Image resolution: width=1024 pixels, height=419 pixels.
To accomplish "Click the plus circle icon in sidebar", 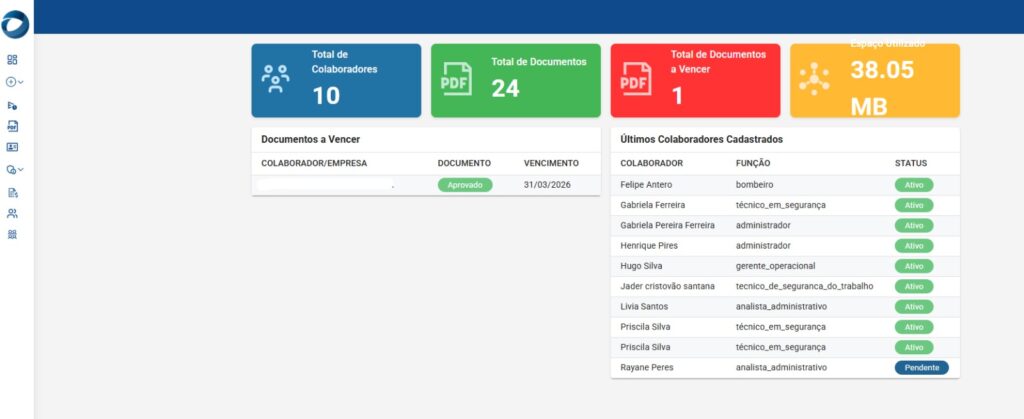I will [11, 82].
